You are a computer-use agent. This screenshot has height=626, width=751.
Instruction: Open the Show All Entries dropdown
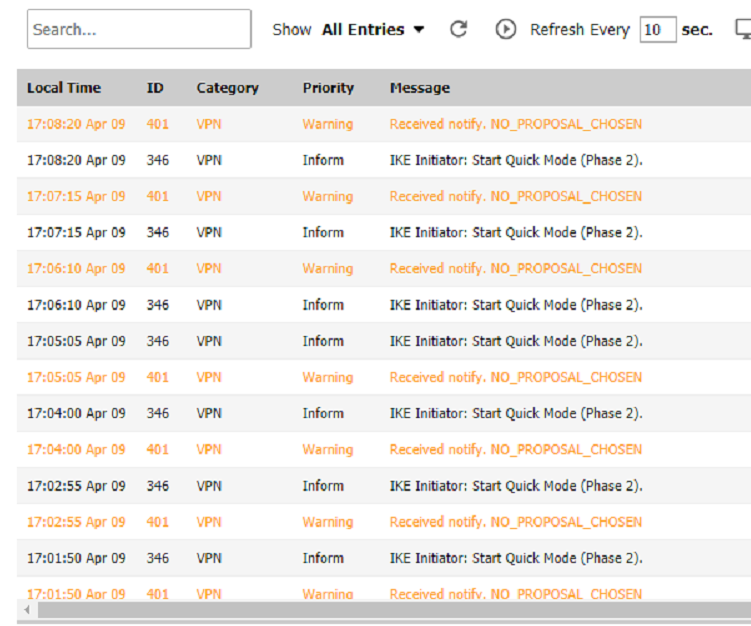(372, 30)
